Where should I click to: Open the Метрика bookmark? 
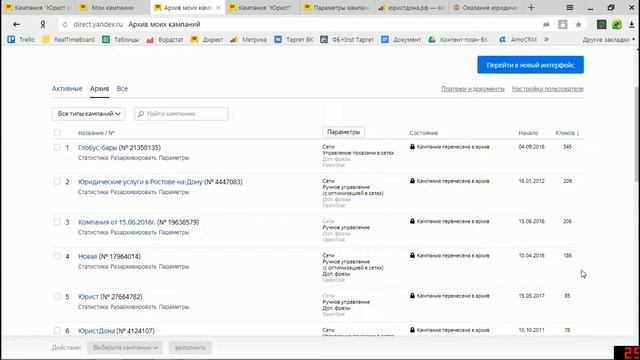point(248,40)
